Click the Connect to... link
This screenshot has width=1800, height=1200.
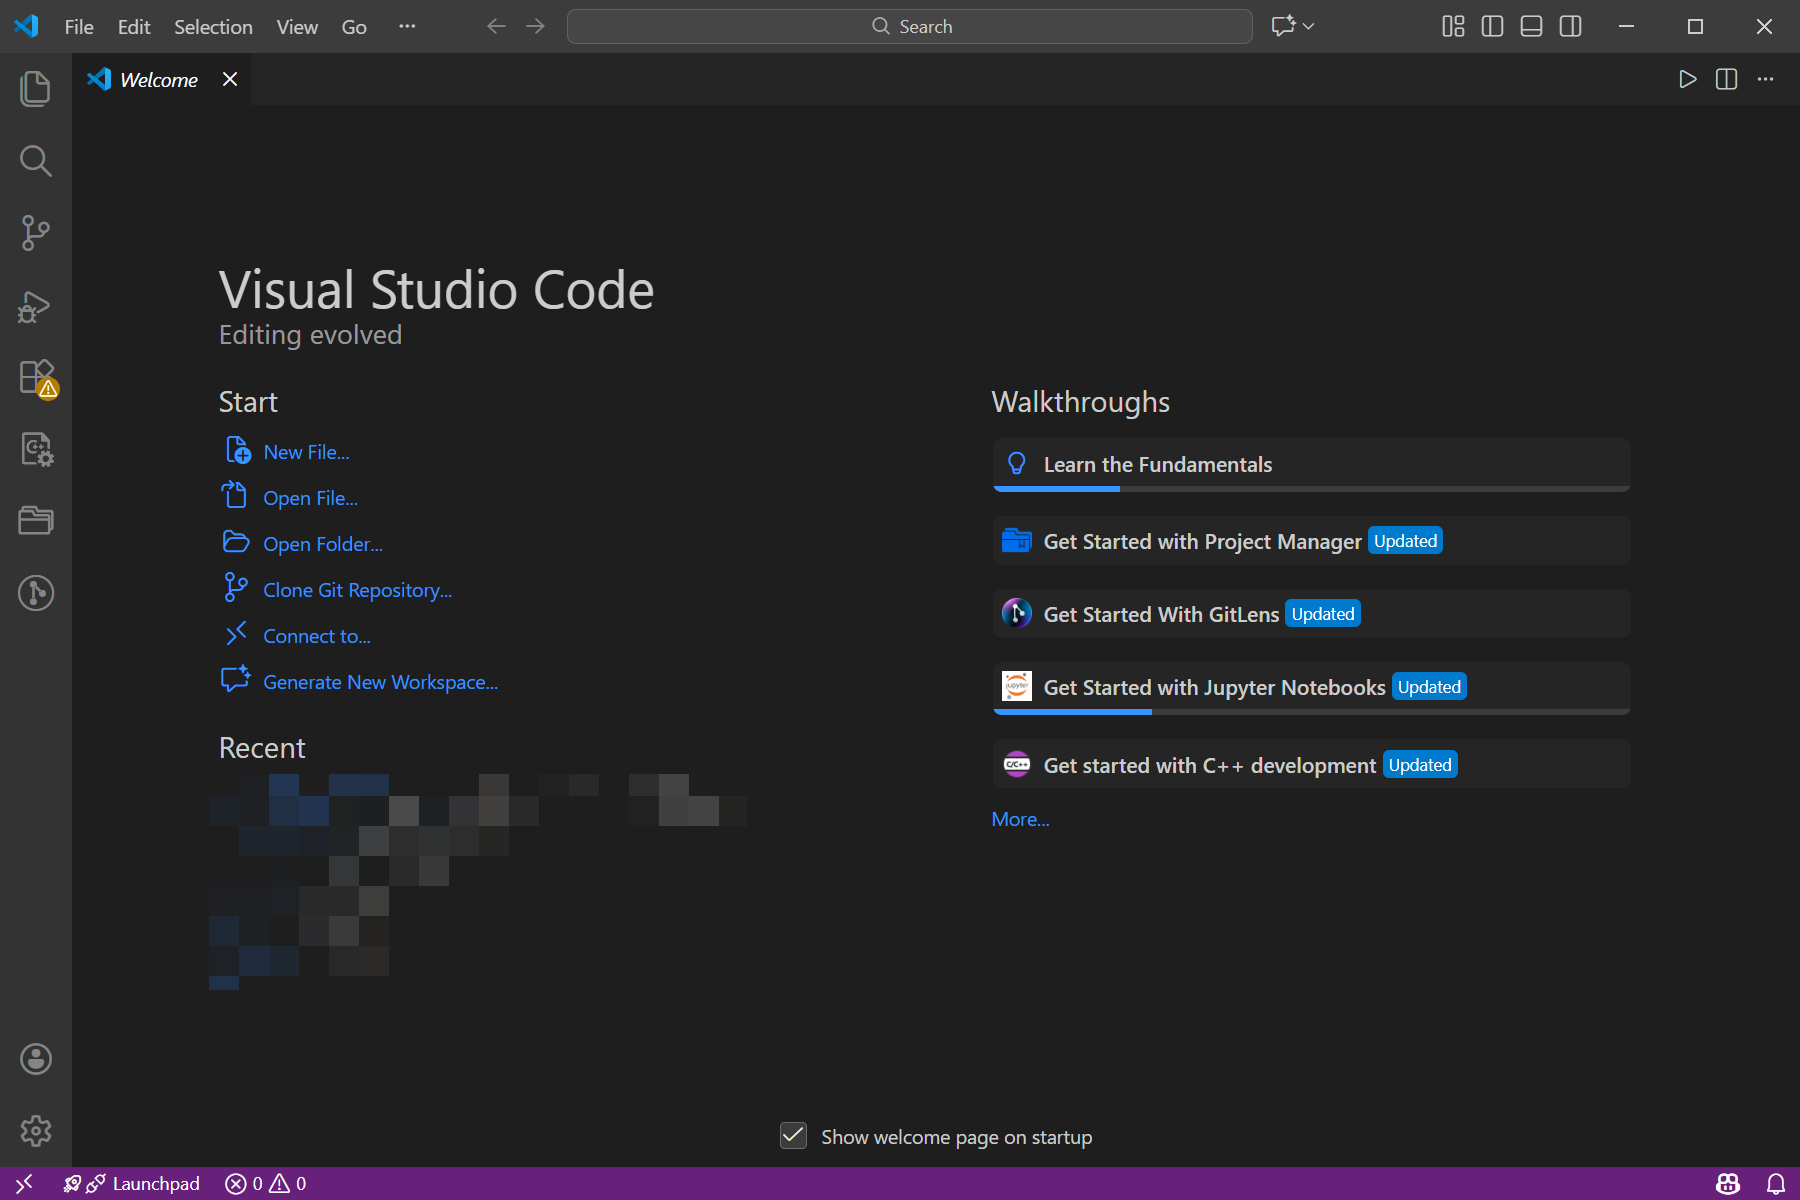coord(316,636)
